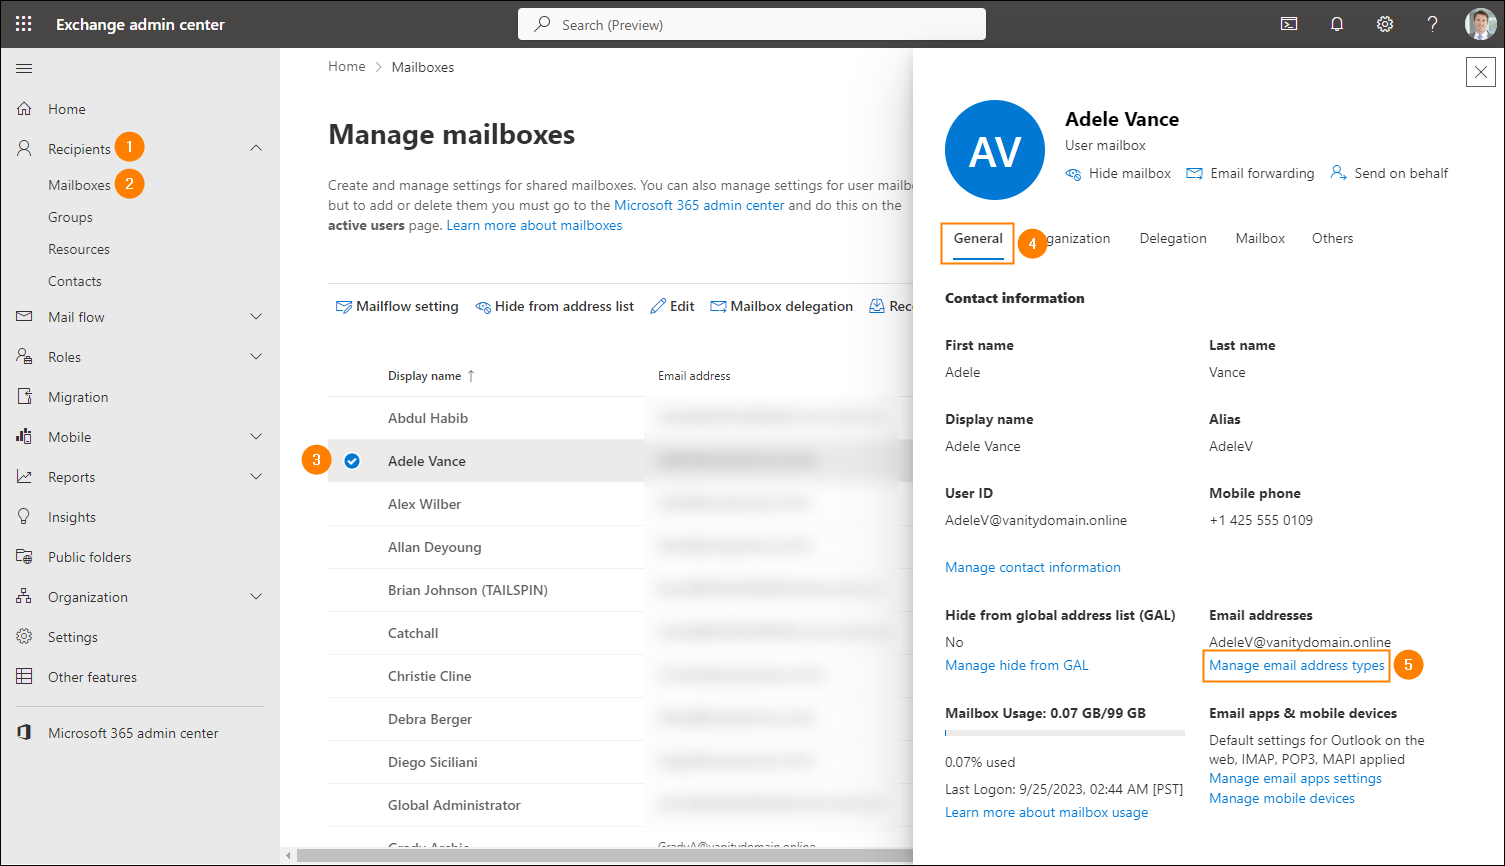Click the Settings gear icon in sidebar

[x=24, y=637]
